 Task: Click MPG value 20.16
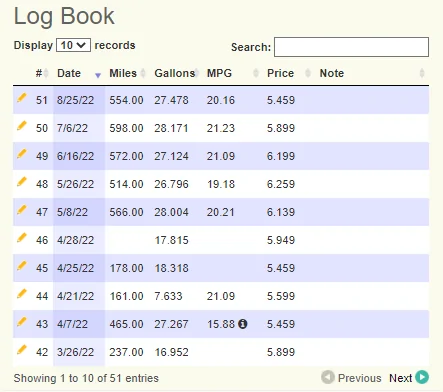[221, 100]
